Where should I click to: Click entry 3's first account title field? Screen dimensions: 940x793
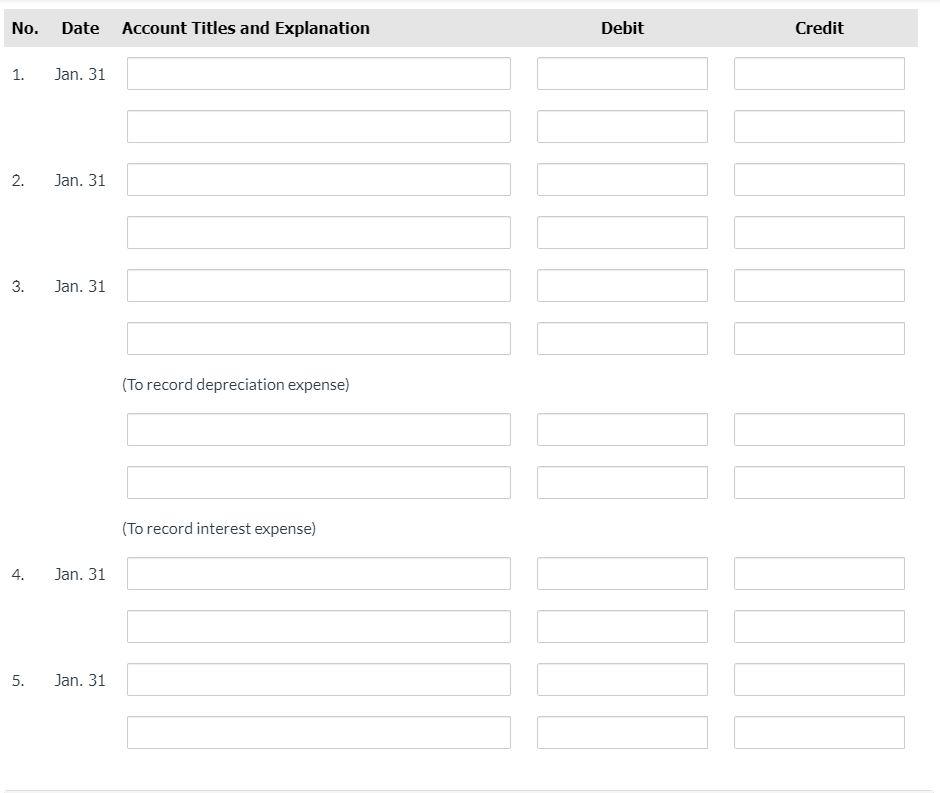pyautogui.click(x=318, y=286)
